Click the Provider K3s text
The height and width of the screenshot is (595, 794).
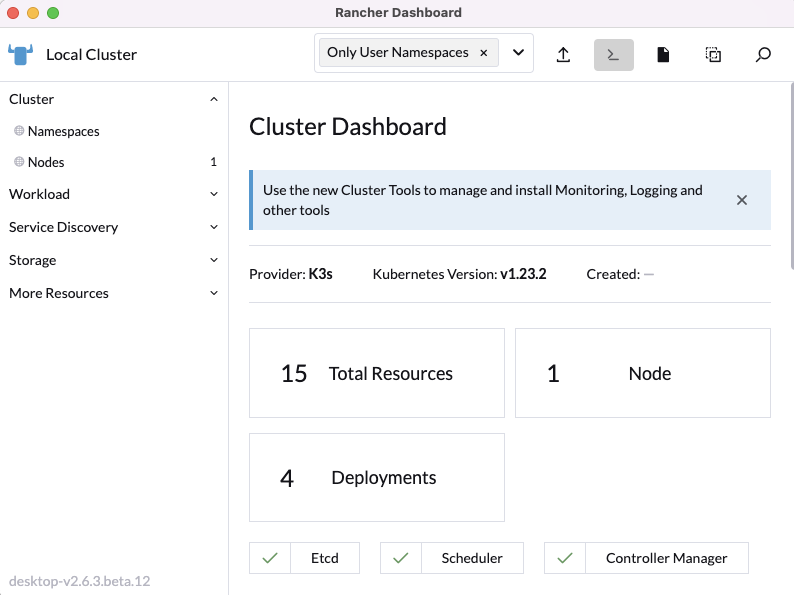(291, 274)
